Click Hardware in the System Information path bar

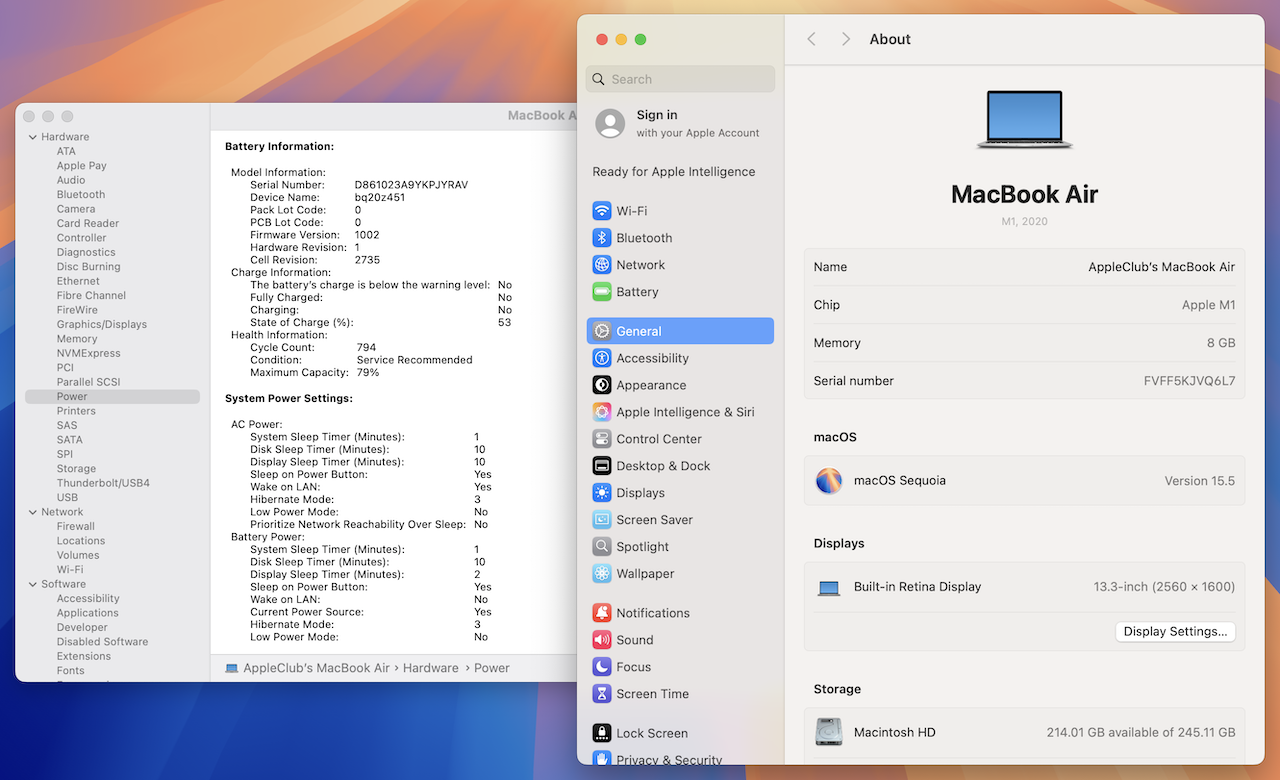[431, 668]
